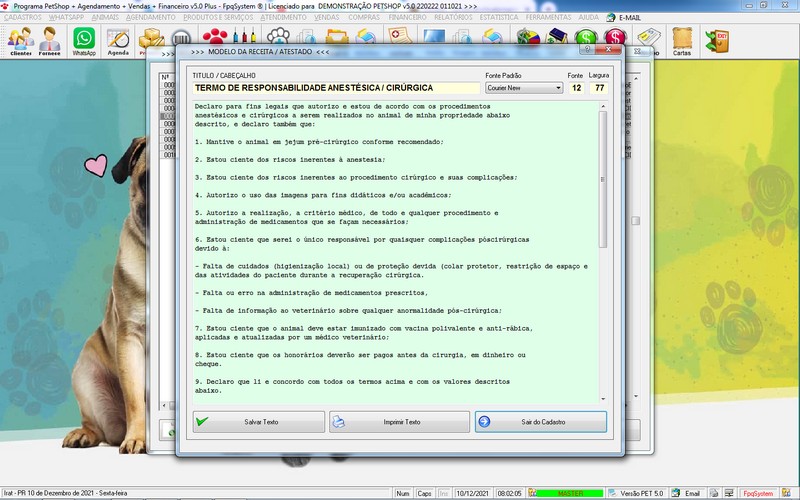Viewport: 800px width, 500px height.
Task: Click the yellow notes toolbar icon
Action: tap(648, 37)
